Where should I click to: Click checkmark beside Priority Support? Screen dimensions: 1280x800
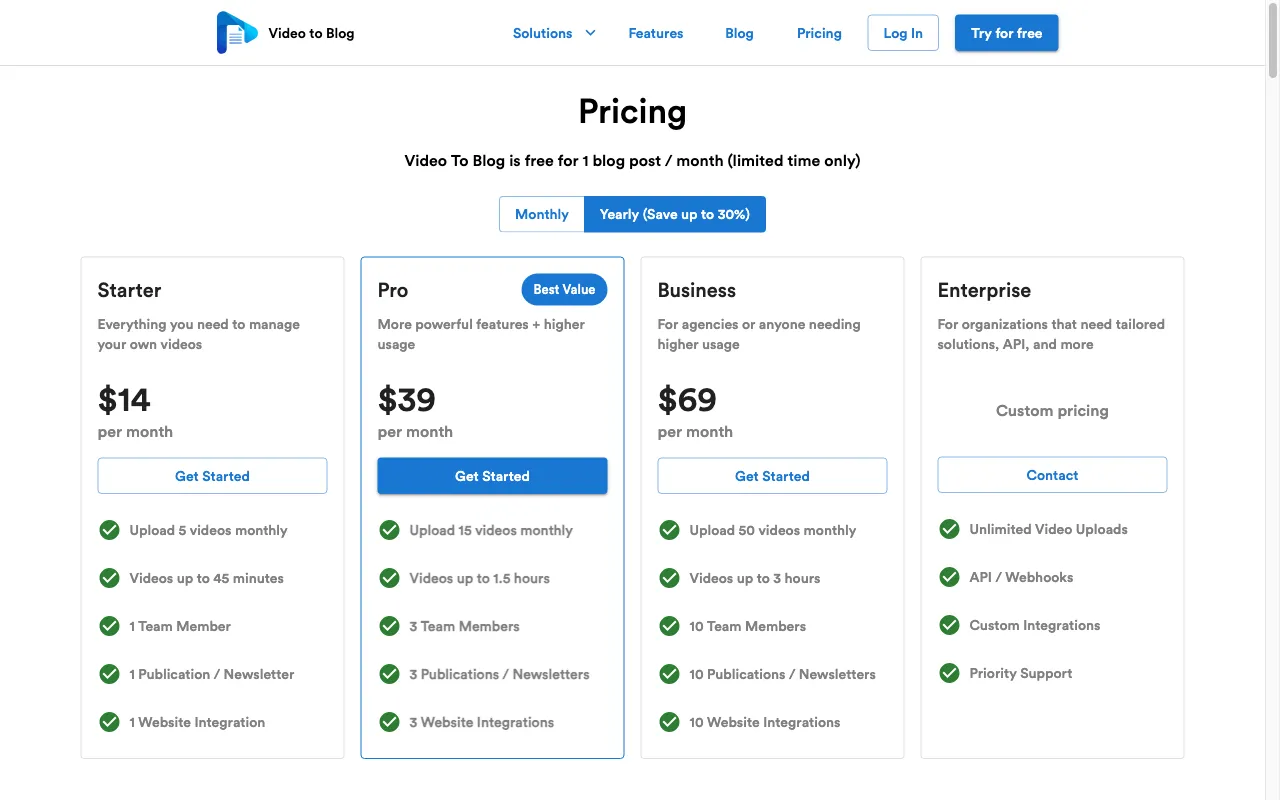[950, 673]
